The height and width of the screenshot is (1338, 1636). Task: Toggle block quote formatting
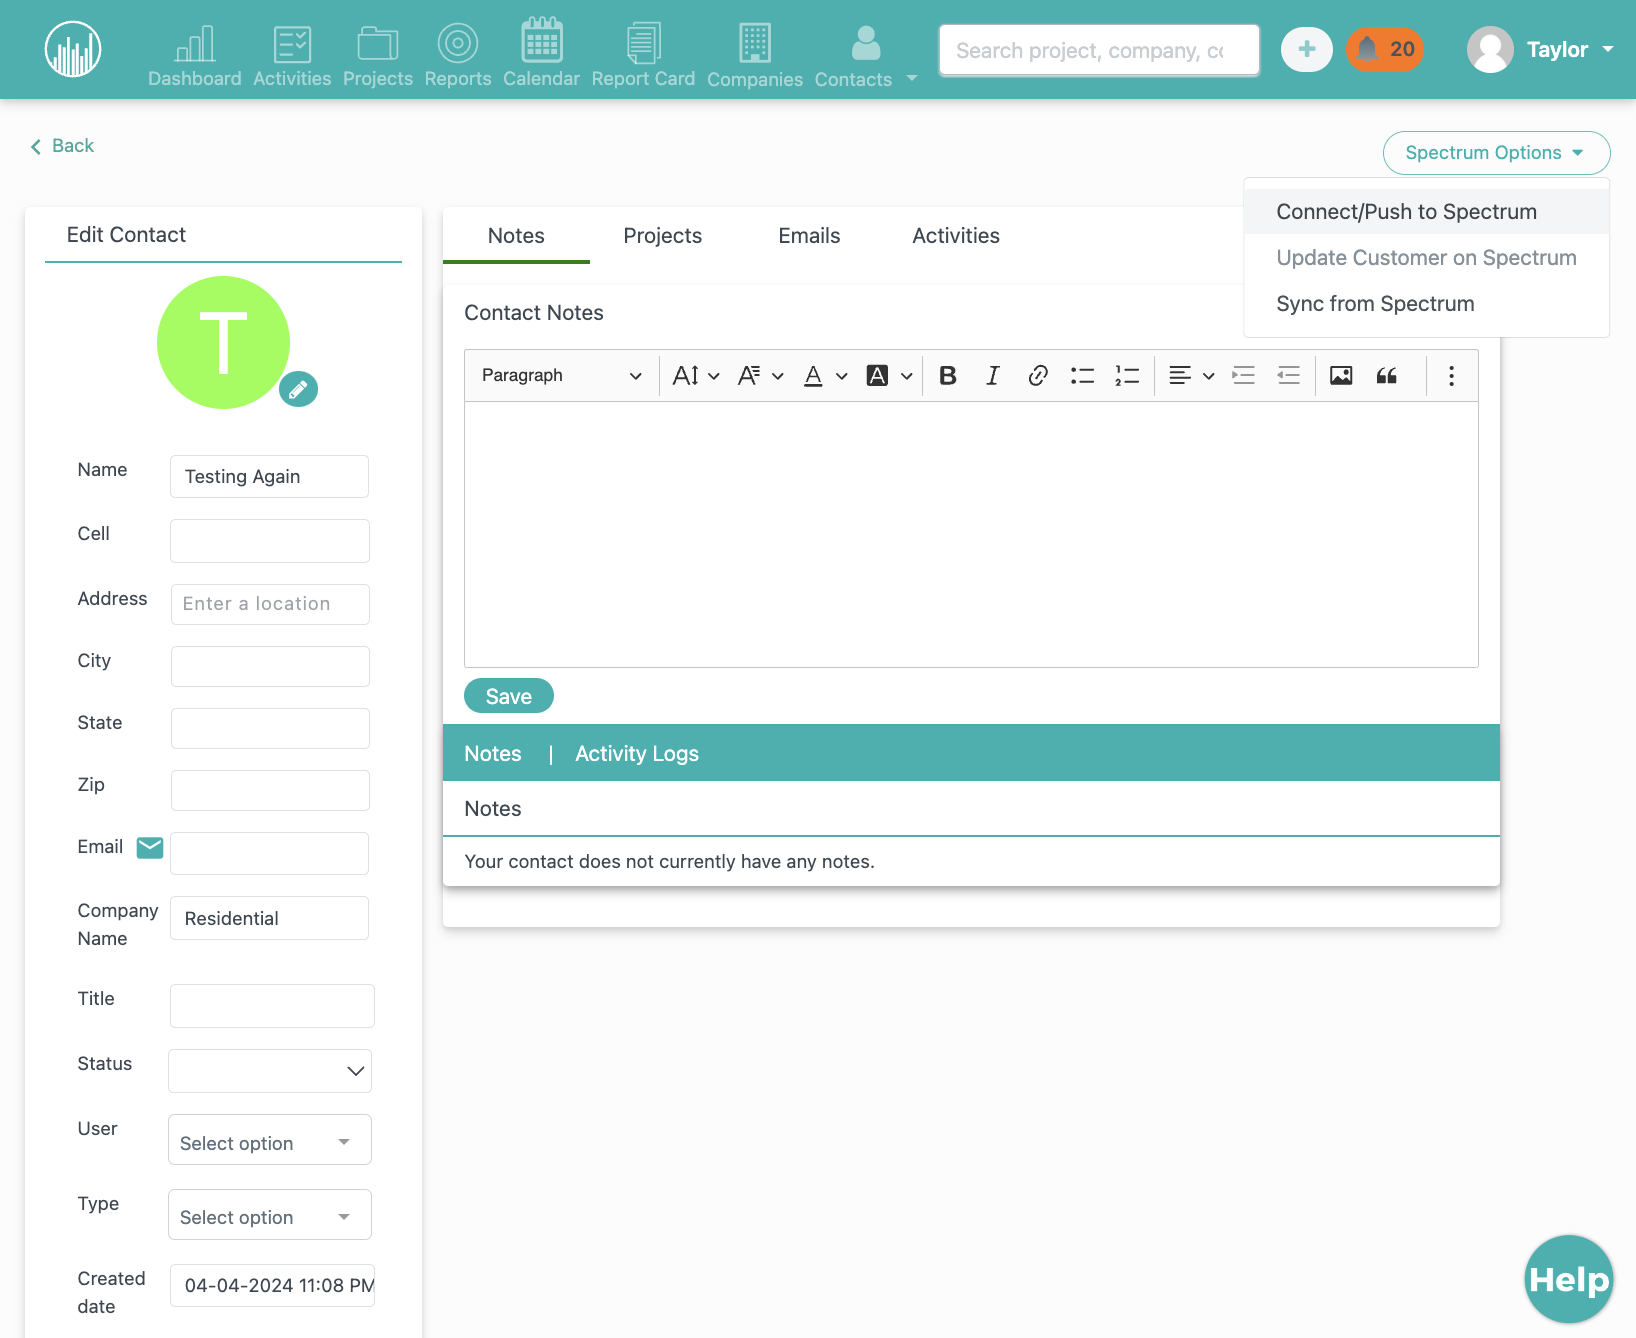click(x=1386, y=376)
